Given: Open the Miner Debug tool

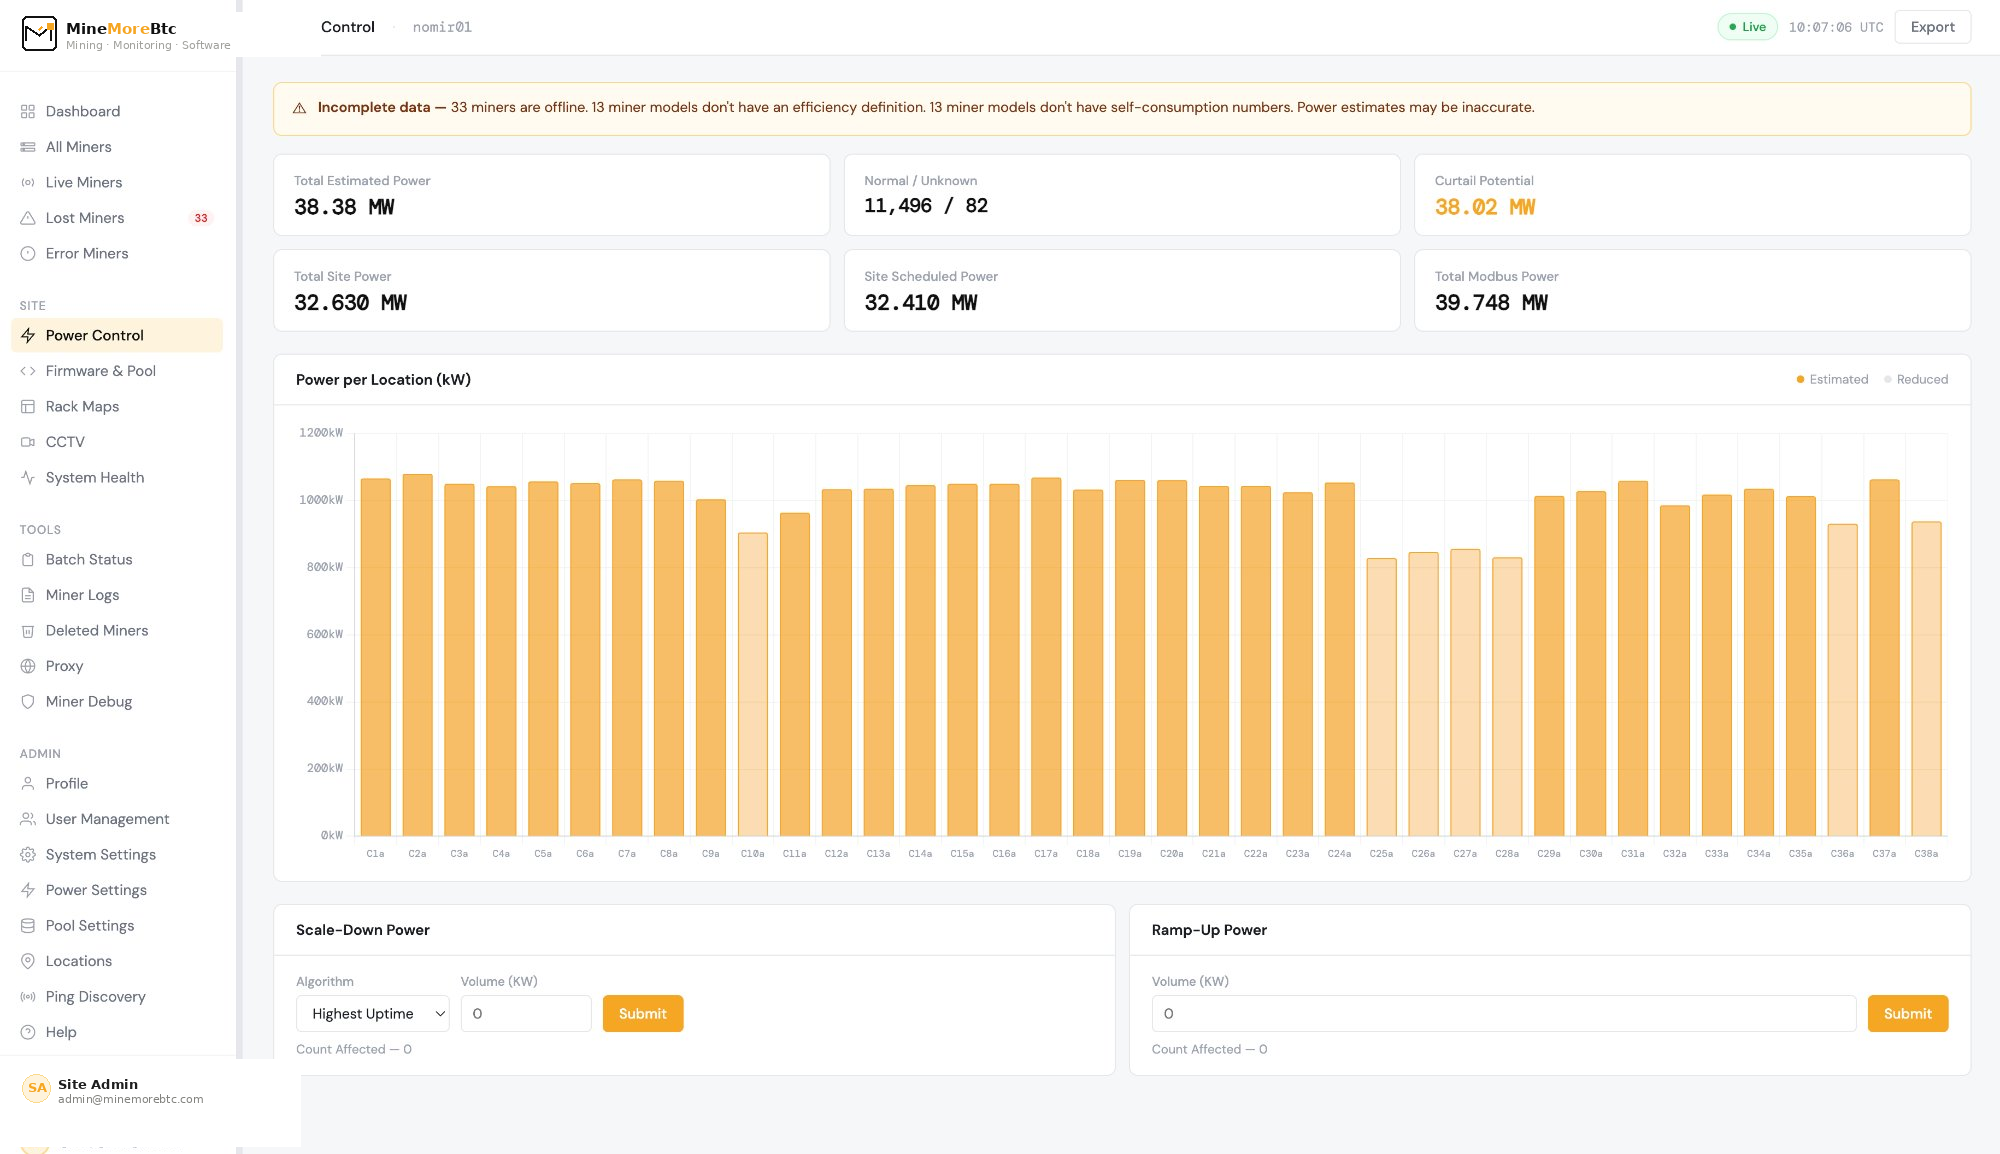Looking at the screenshot, I should pos(88,701).
